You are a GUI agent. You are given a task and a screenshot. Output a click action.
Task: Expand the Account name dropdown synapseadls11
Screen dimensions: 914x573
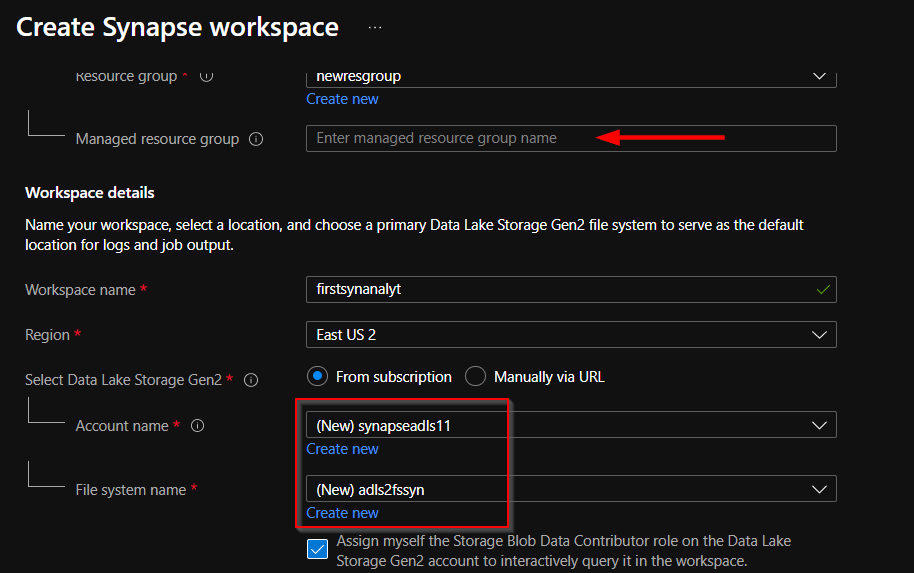pyautogui.click(x=571, y=425)
